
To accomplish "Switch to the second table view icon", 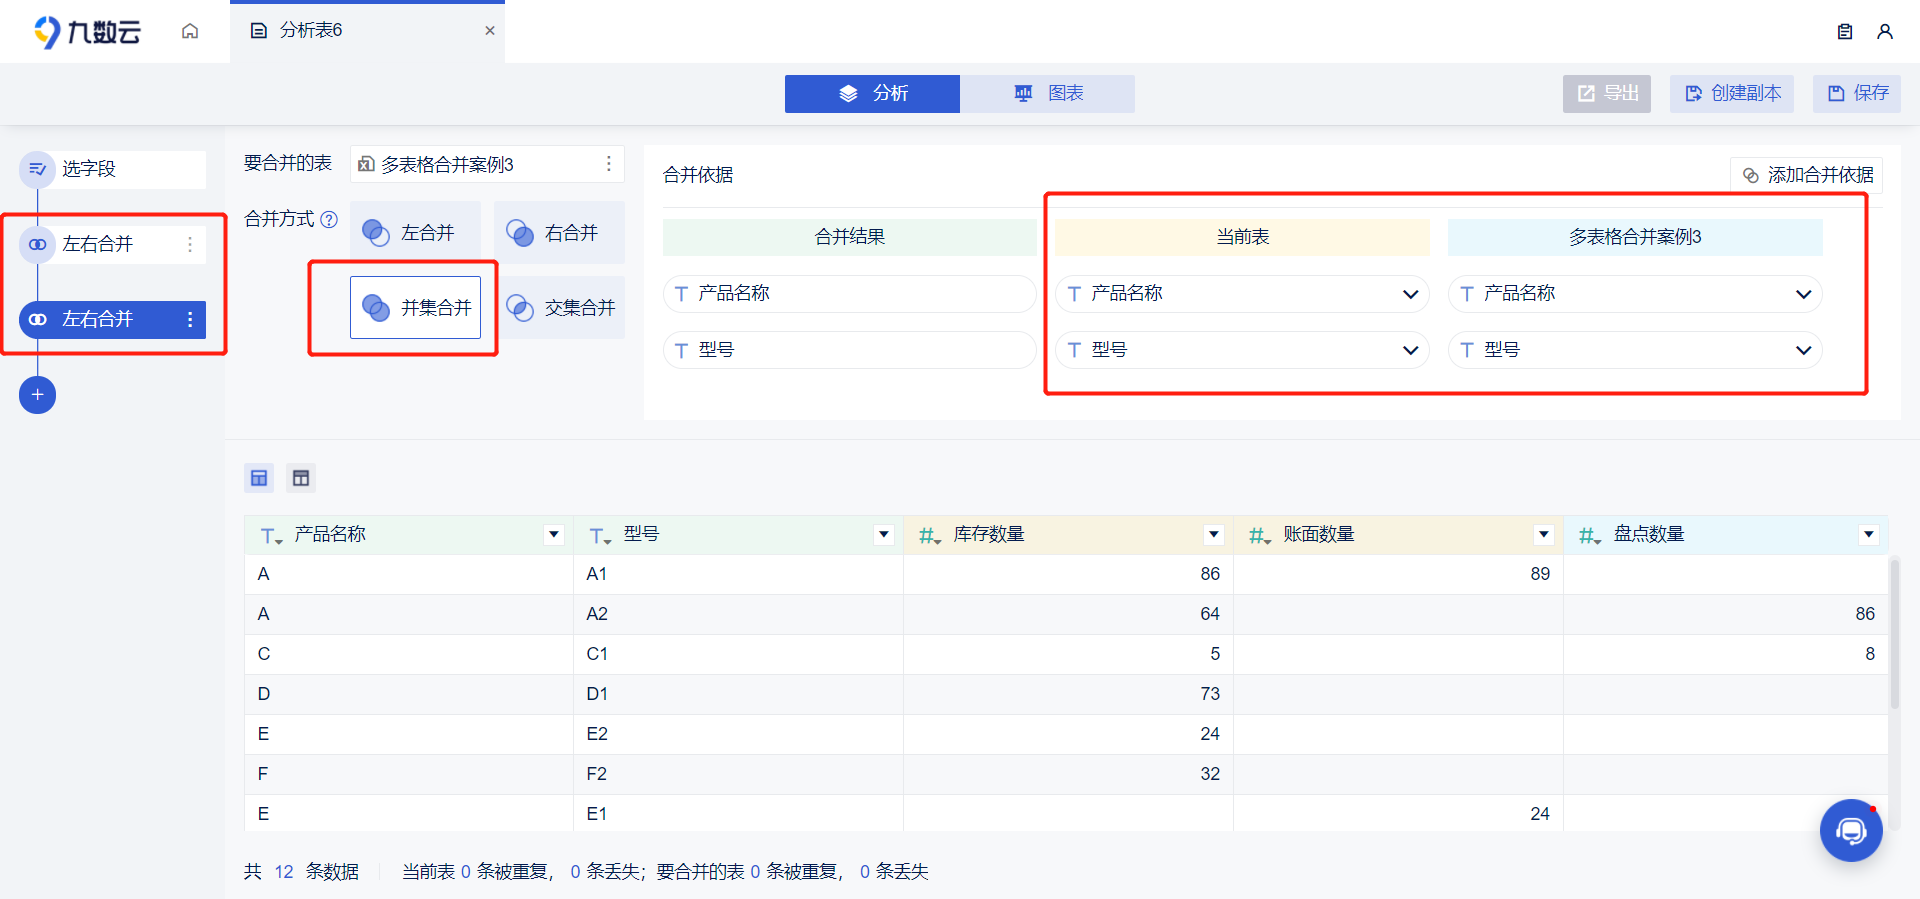I will tap(301, 478).
